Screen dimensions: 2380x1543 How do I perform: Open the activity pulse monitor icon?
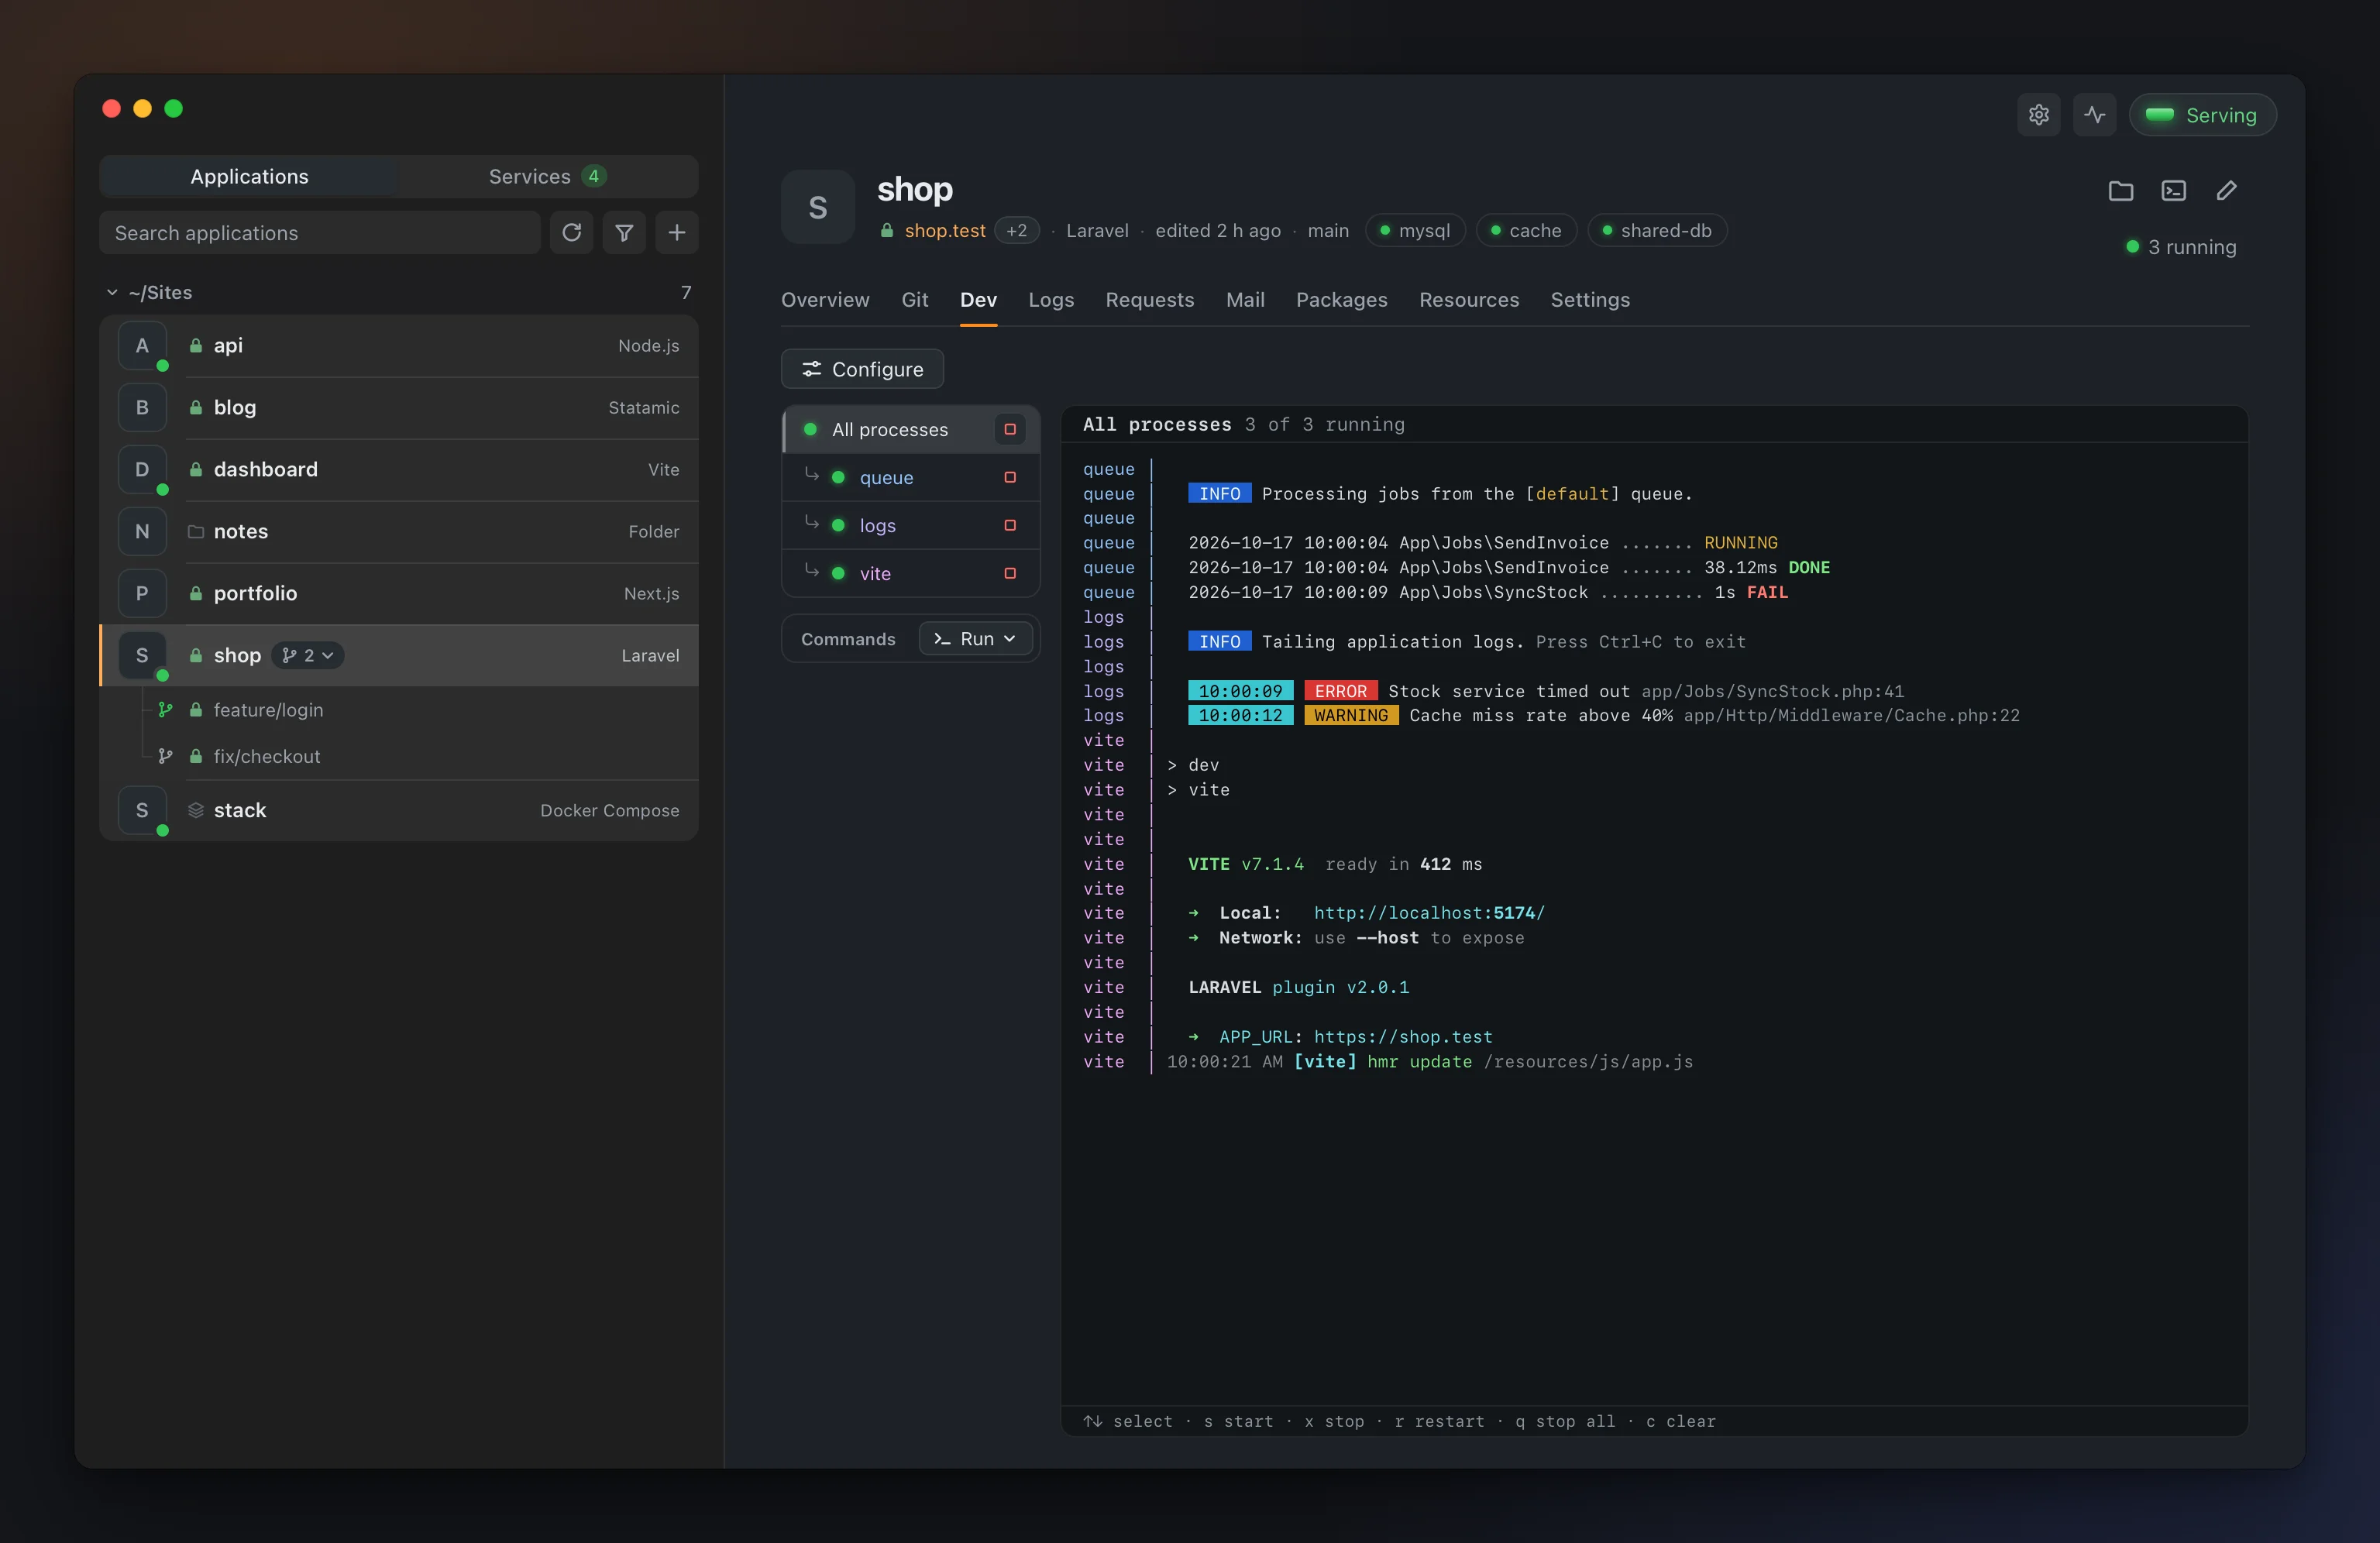[2094, 115]
